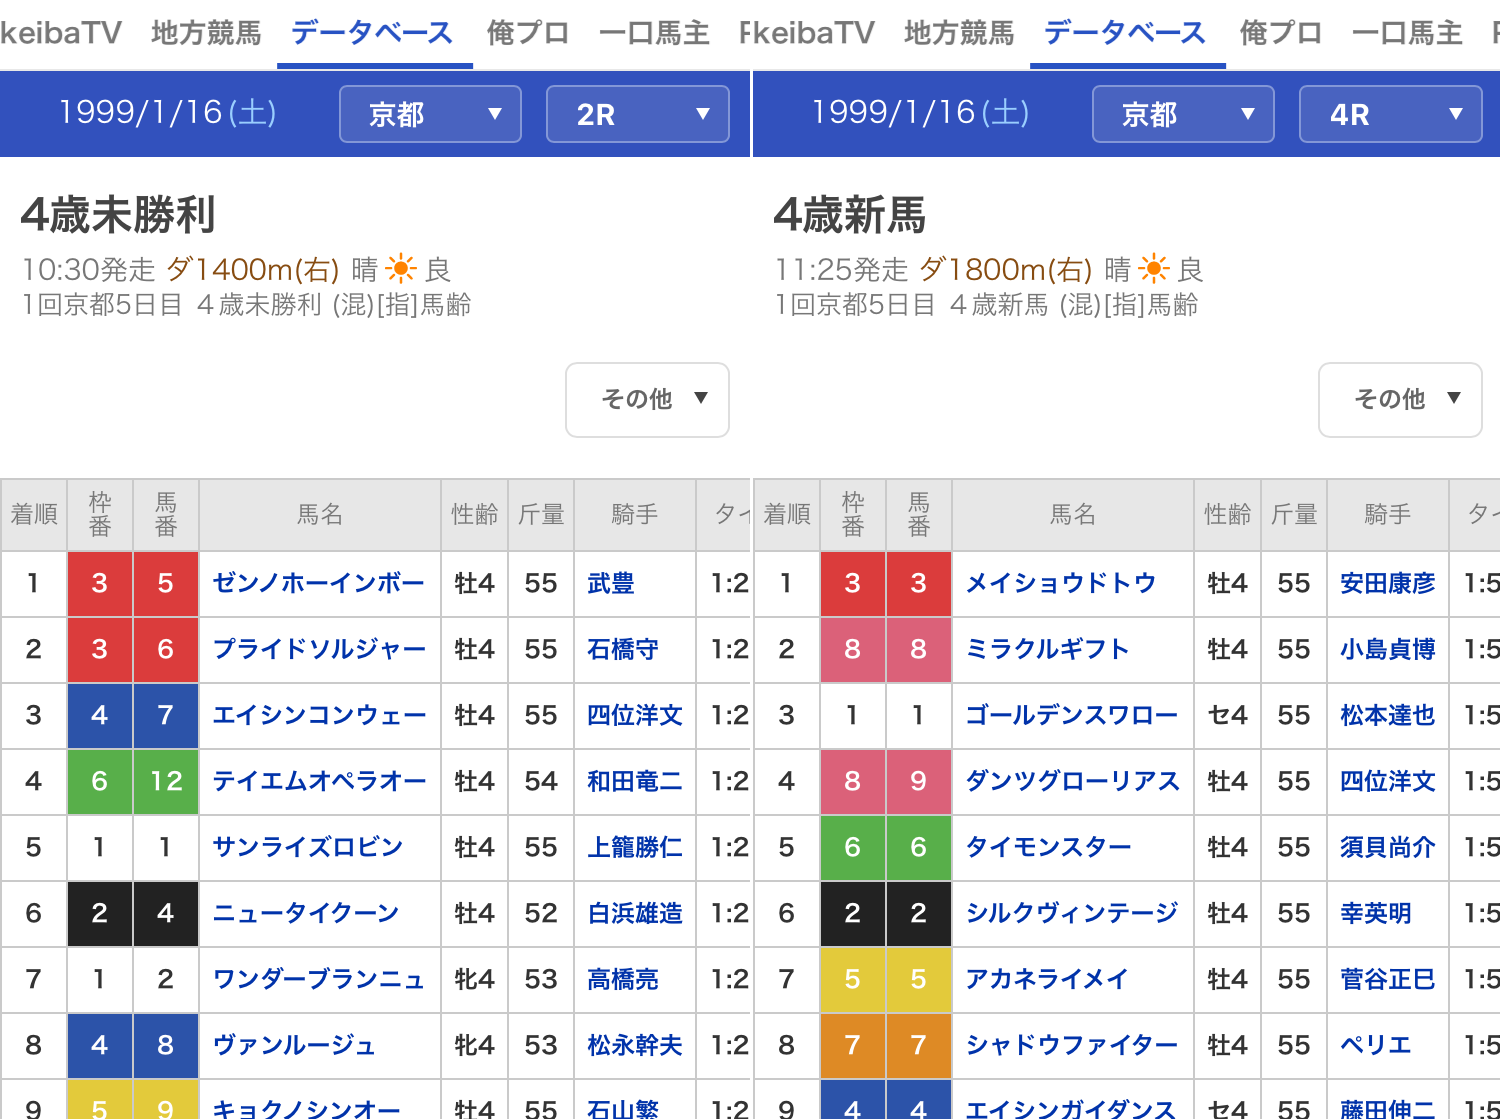Viewport: 1500px width, 1119px height.
Task: Open jockey 安田康彦 profile
Action: (1387, 583)
